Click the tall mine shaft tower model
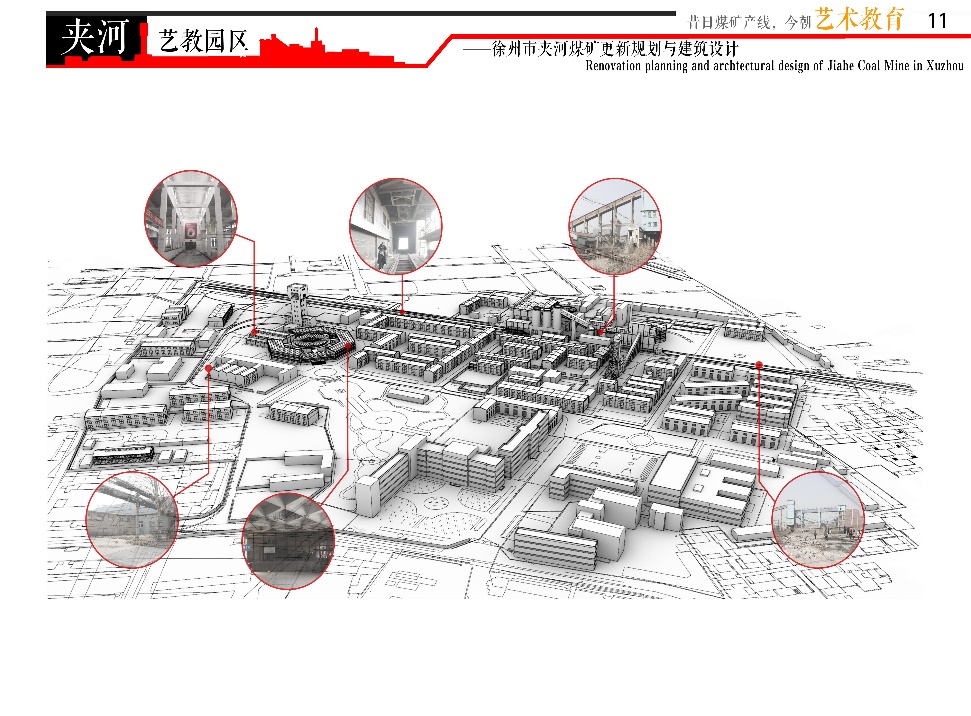The image size is (971, 716). (x=298, y=303)
